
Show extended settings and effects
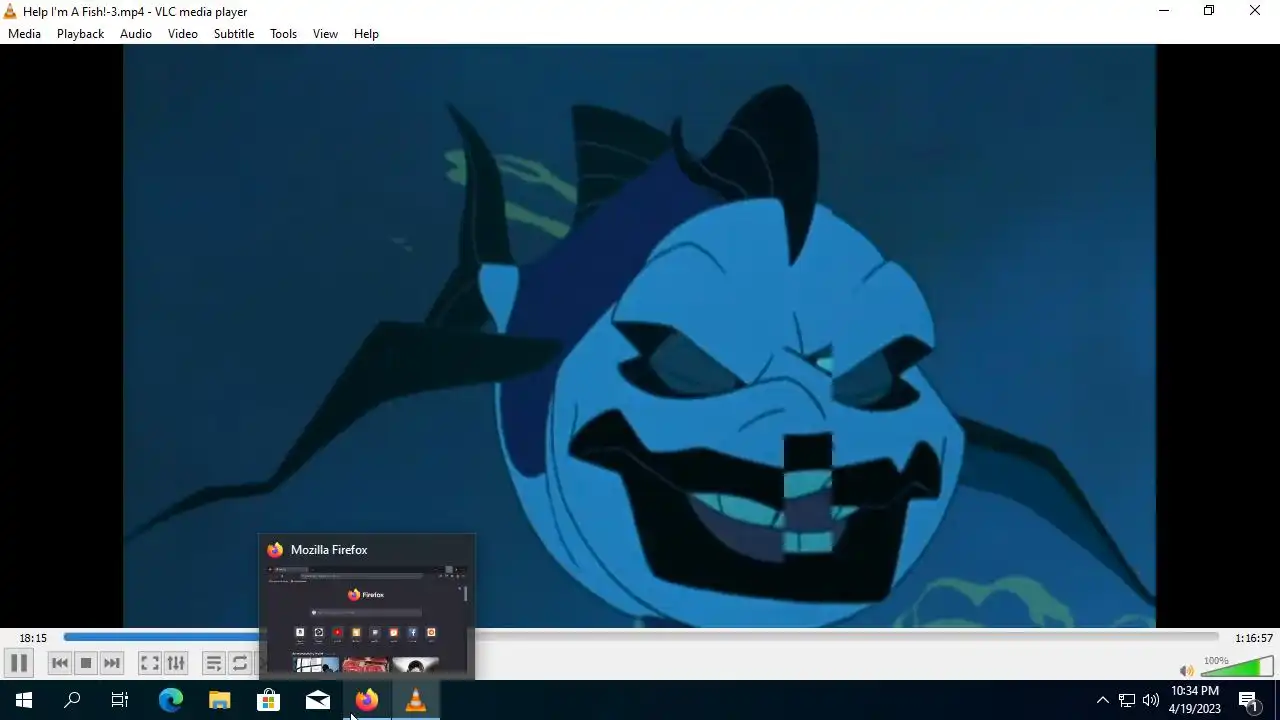176,663
